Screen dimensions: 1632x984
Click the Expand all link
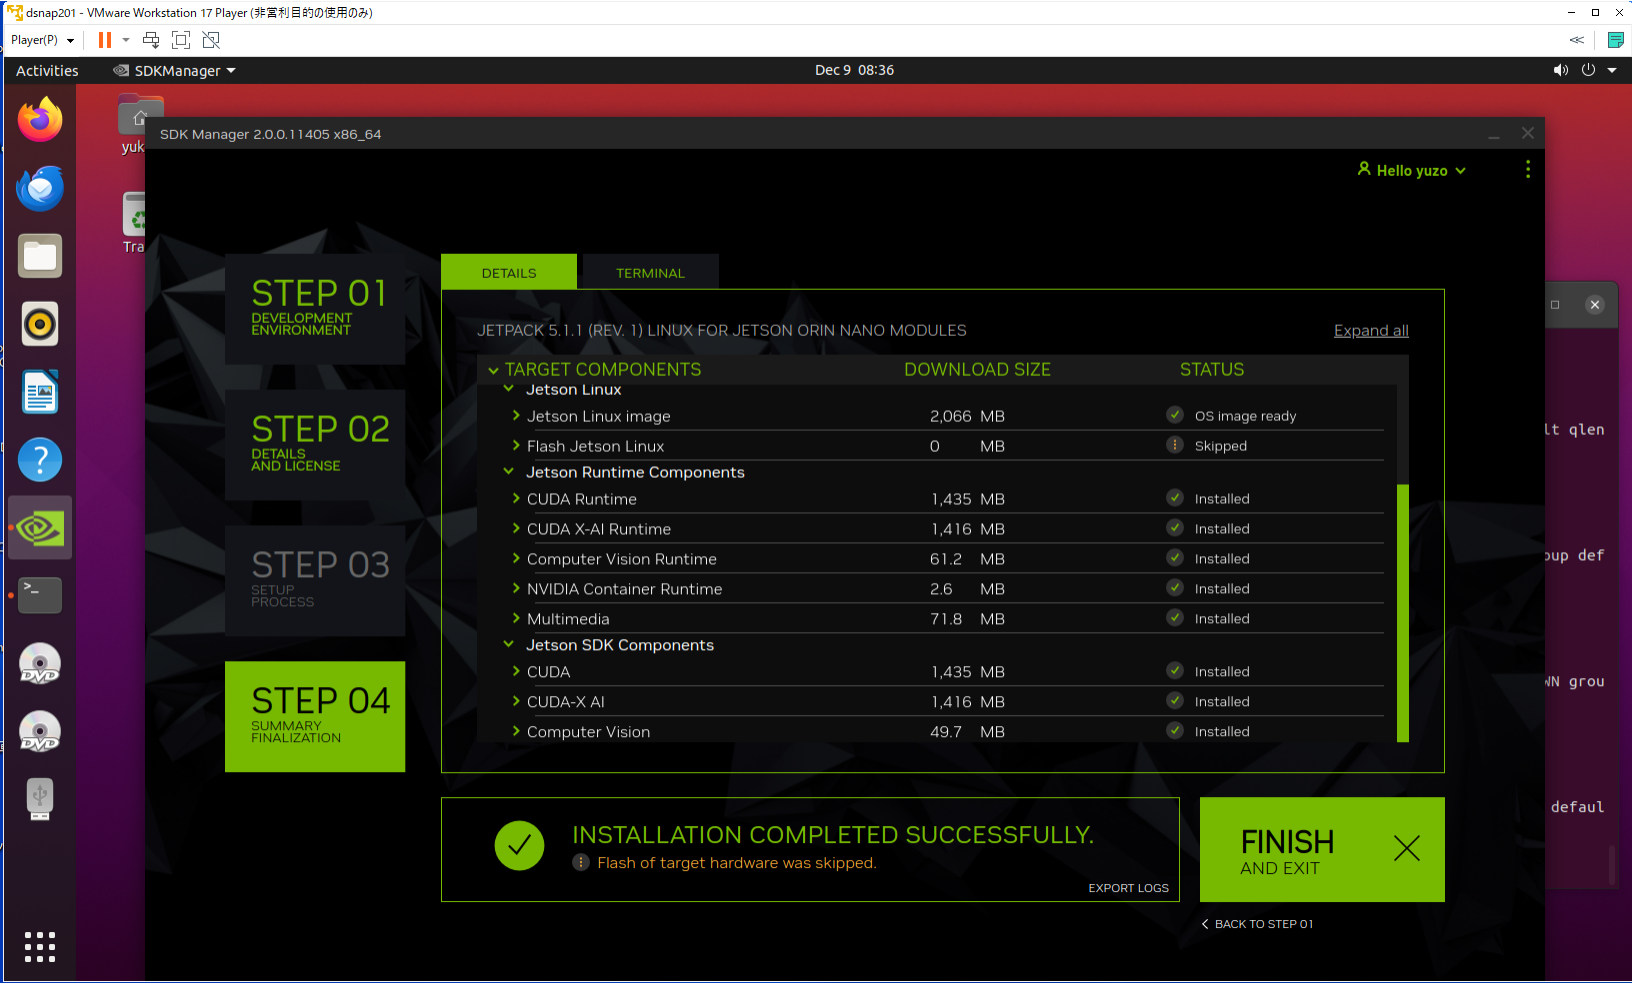(1371, 330)
